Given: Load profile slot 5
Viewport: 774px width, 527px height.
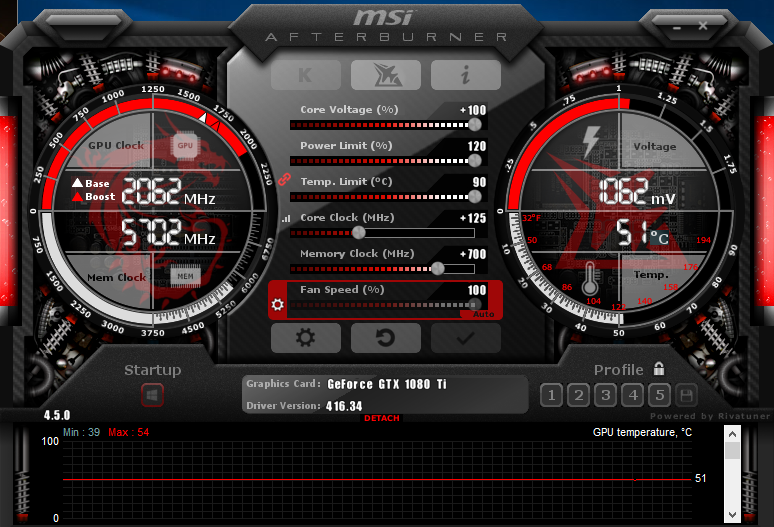Looking at the screenshot, I should [659, 395].
